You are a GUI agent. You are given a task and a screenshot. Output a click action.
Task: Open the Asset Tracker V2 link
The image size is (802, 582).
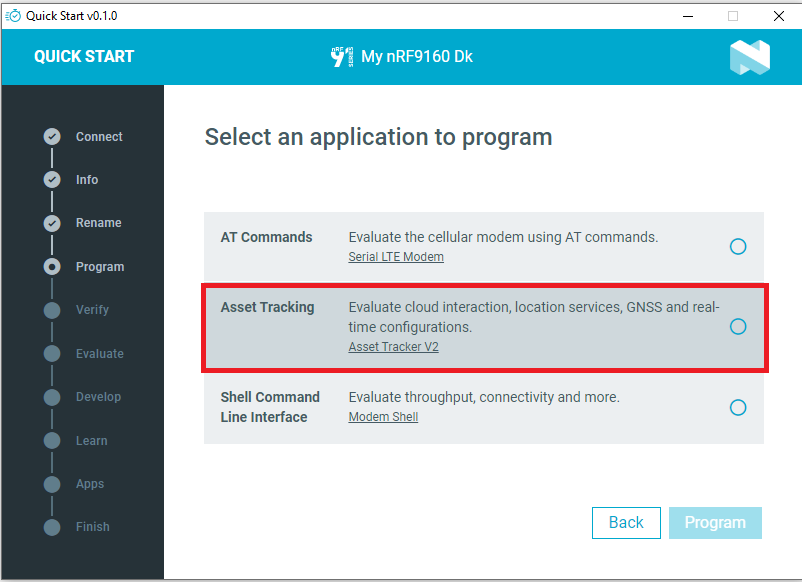click(x=393, y=347)
